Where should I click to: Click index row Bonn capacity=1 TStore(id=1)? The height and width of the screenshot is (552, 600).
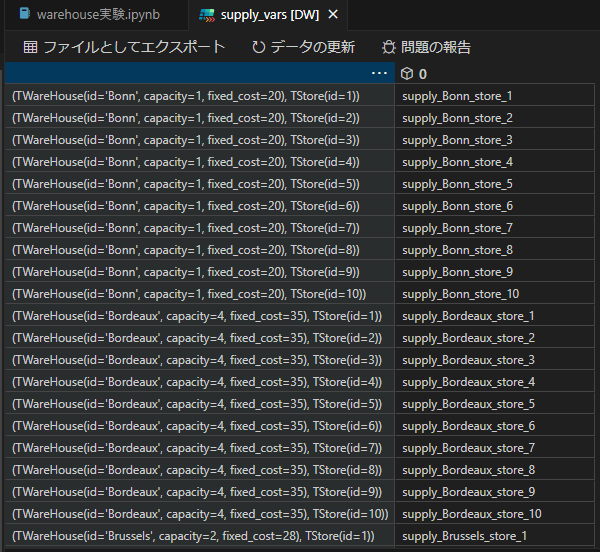[x=200, y=96]
